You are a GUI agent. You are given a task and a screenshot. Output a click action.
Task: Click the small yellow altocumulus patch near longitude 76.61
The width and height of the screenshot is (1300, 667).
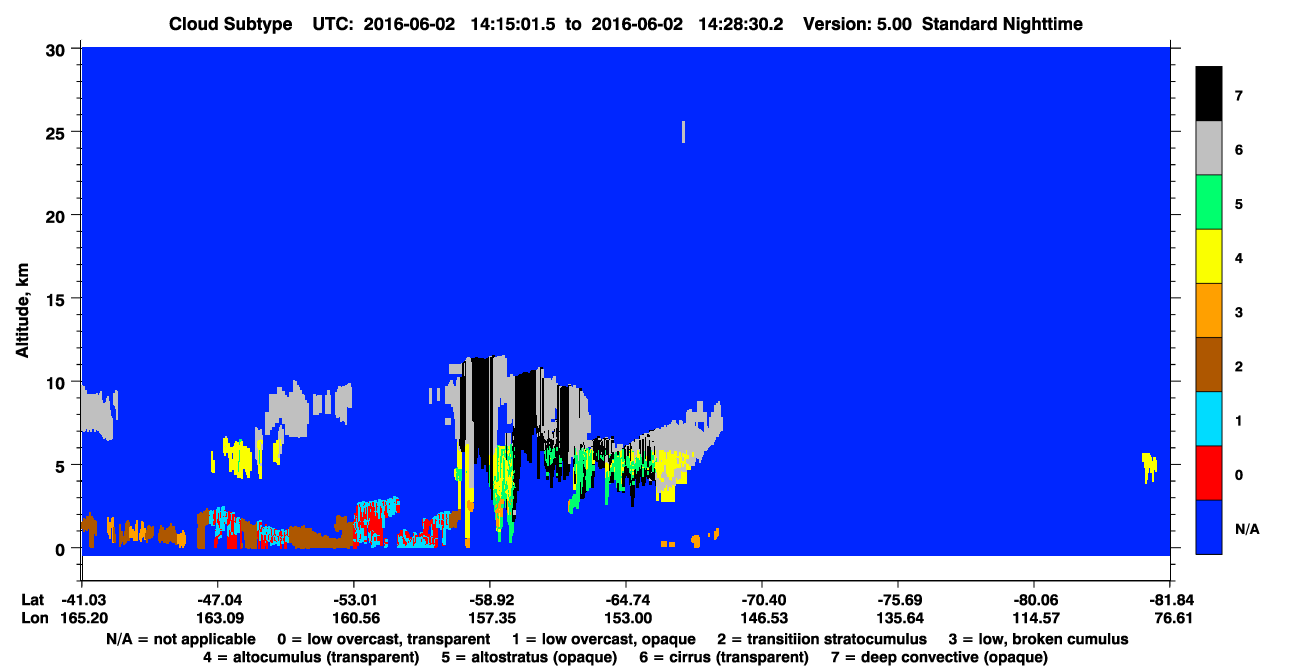pos(1150,465)
